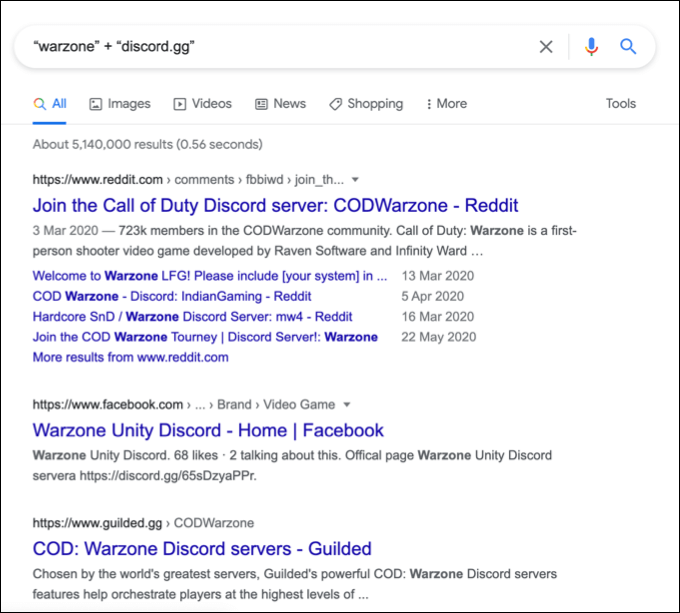Expand the reddit.com result options arrow
680x613 pixels.
[355, 180]
